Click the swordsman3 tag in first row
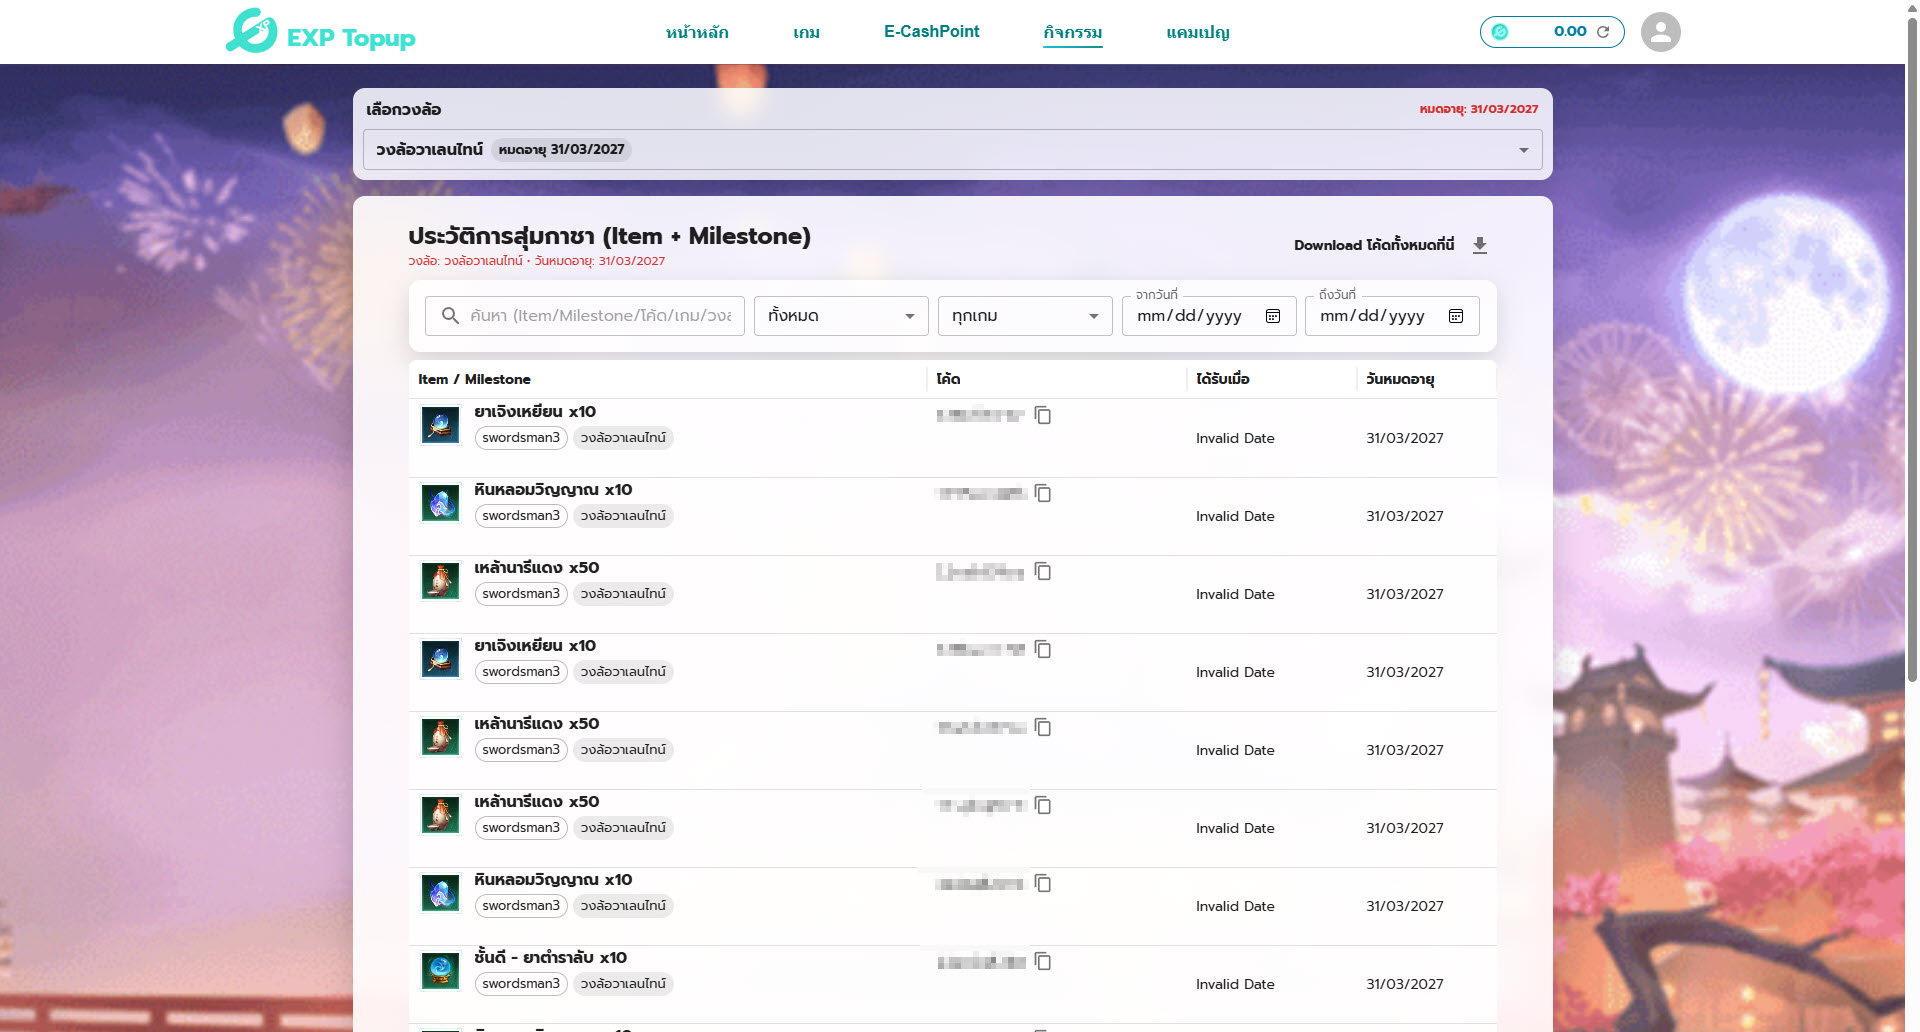This screenshot has width=1920, height=1032. (x=521, y=438)
